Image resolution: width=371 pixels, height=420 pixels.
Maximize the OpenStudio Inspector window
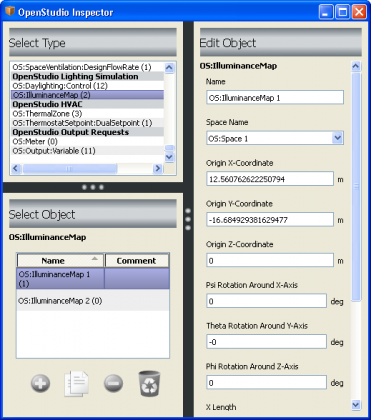coord(343,12)
